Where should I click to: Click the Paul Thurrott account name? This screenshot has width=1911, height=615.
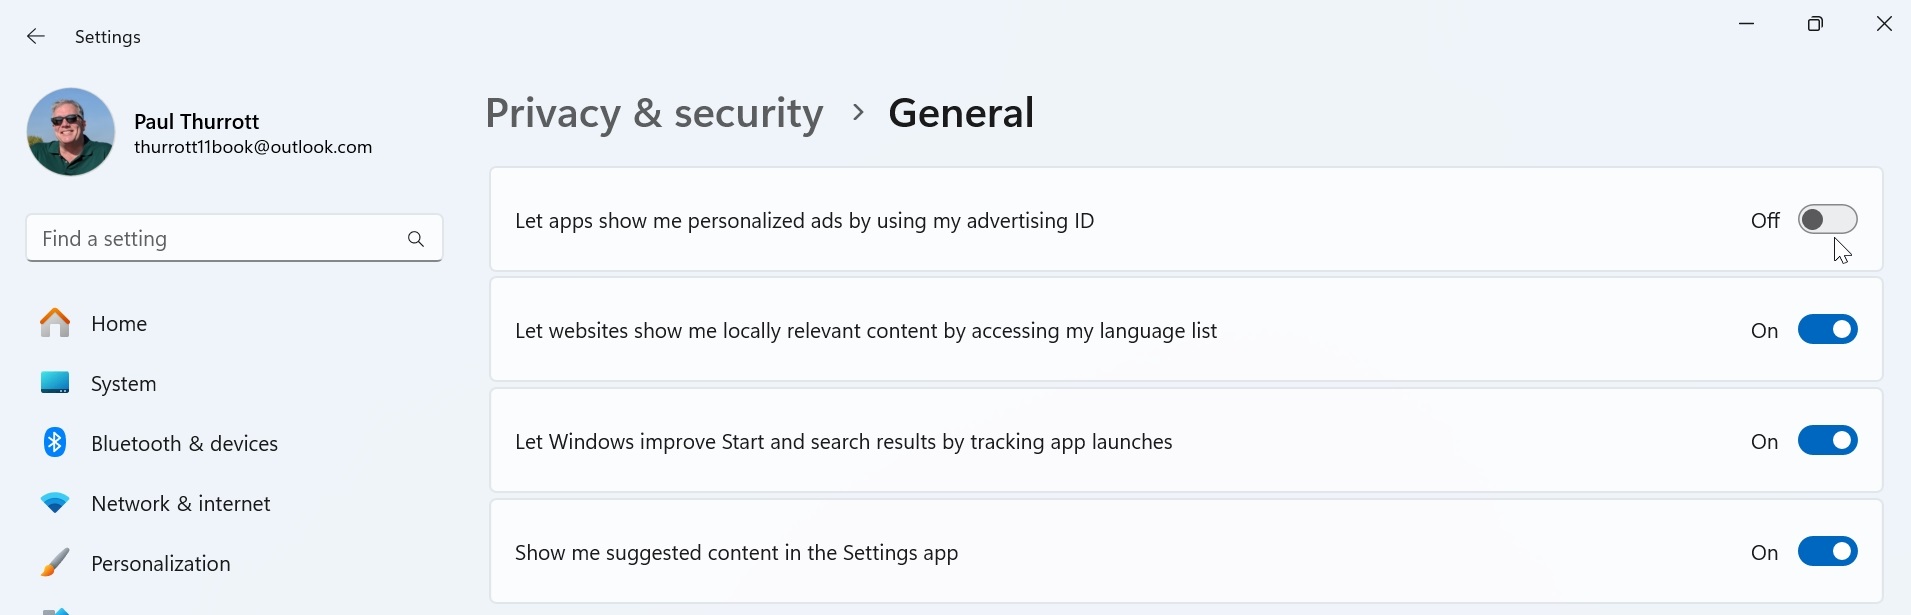click(x=196, y=121)
